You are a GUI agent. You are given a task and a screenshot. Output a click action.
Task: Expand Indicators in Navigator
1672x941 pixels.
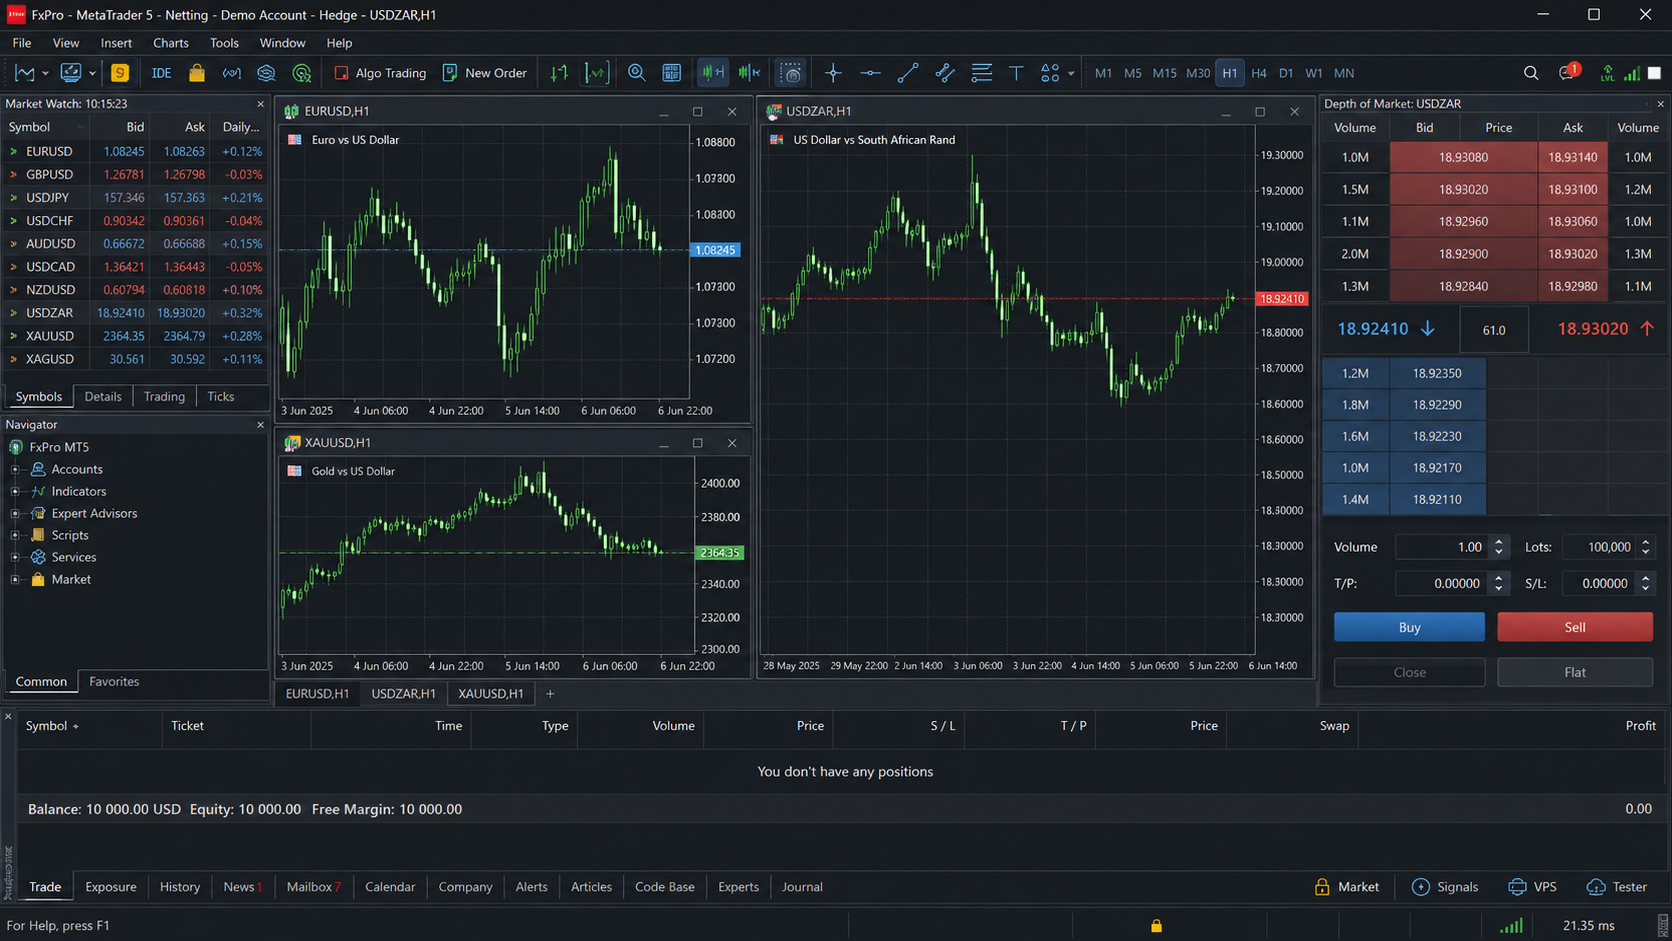(15, 491)
